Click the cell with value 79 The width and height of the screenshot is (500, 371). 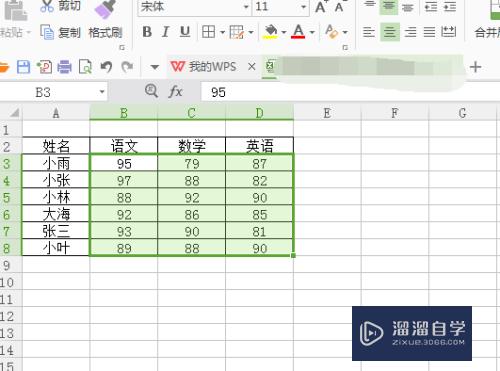tap(192, 163)
